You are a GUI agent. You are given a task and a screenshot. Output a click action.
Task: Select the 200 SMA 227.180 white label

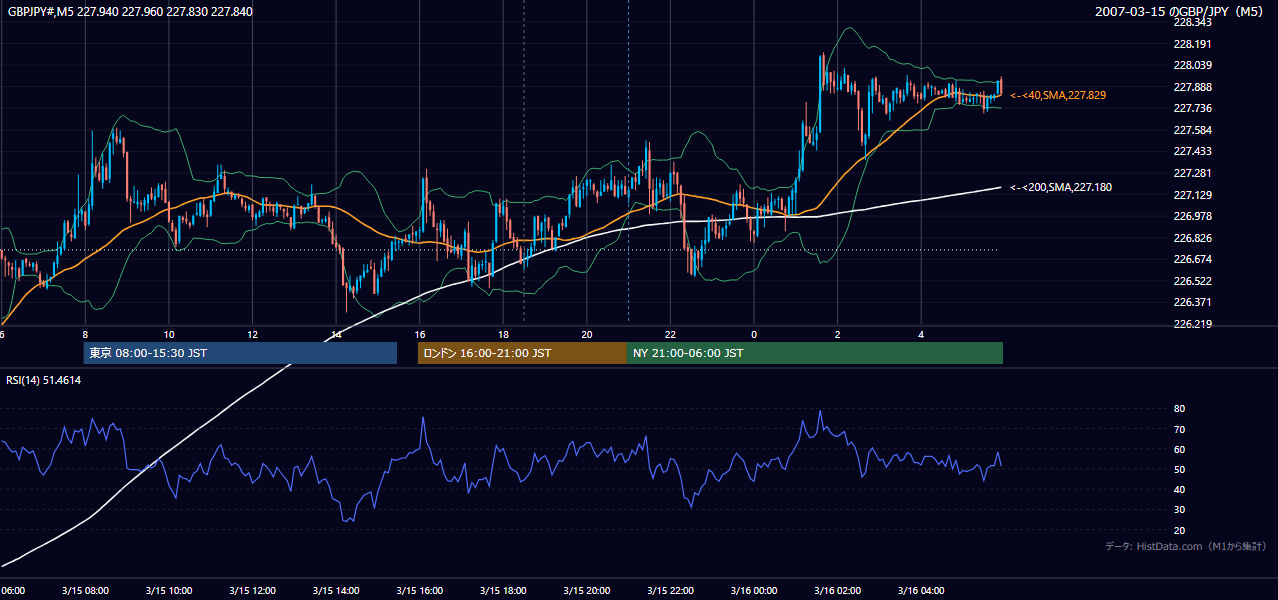(x=1061, y=187)
